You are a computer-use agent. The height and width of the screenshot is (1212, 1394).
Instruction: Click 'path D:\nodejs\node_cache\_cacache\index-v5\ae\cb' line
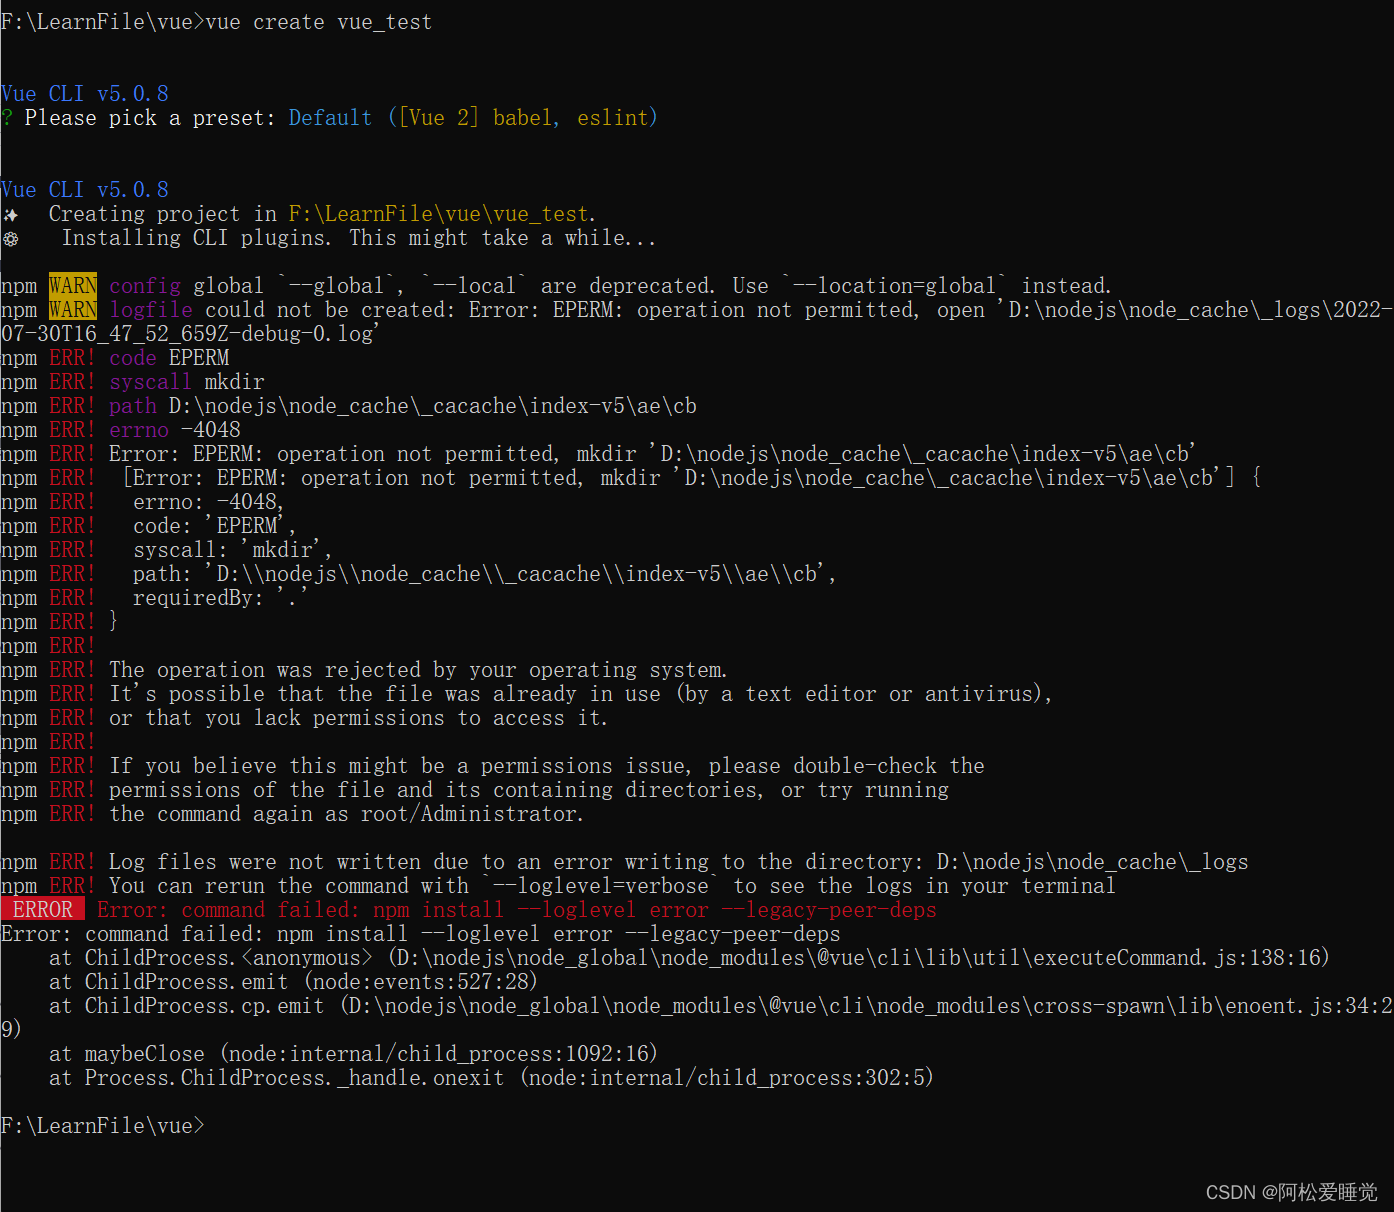[x=349, y=406]
